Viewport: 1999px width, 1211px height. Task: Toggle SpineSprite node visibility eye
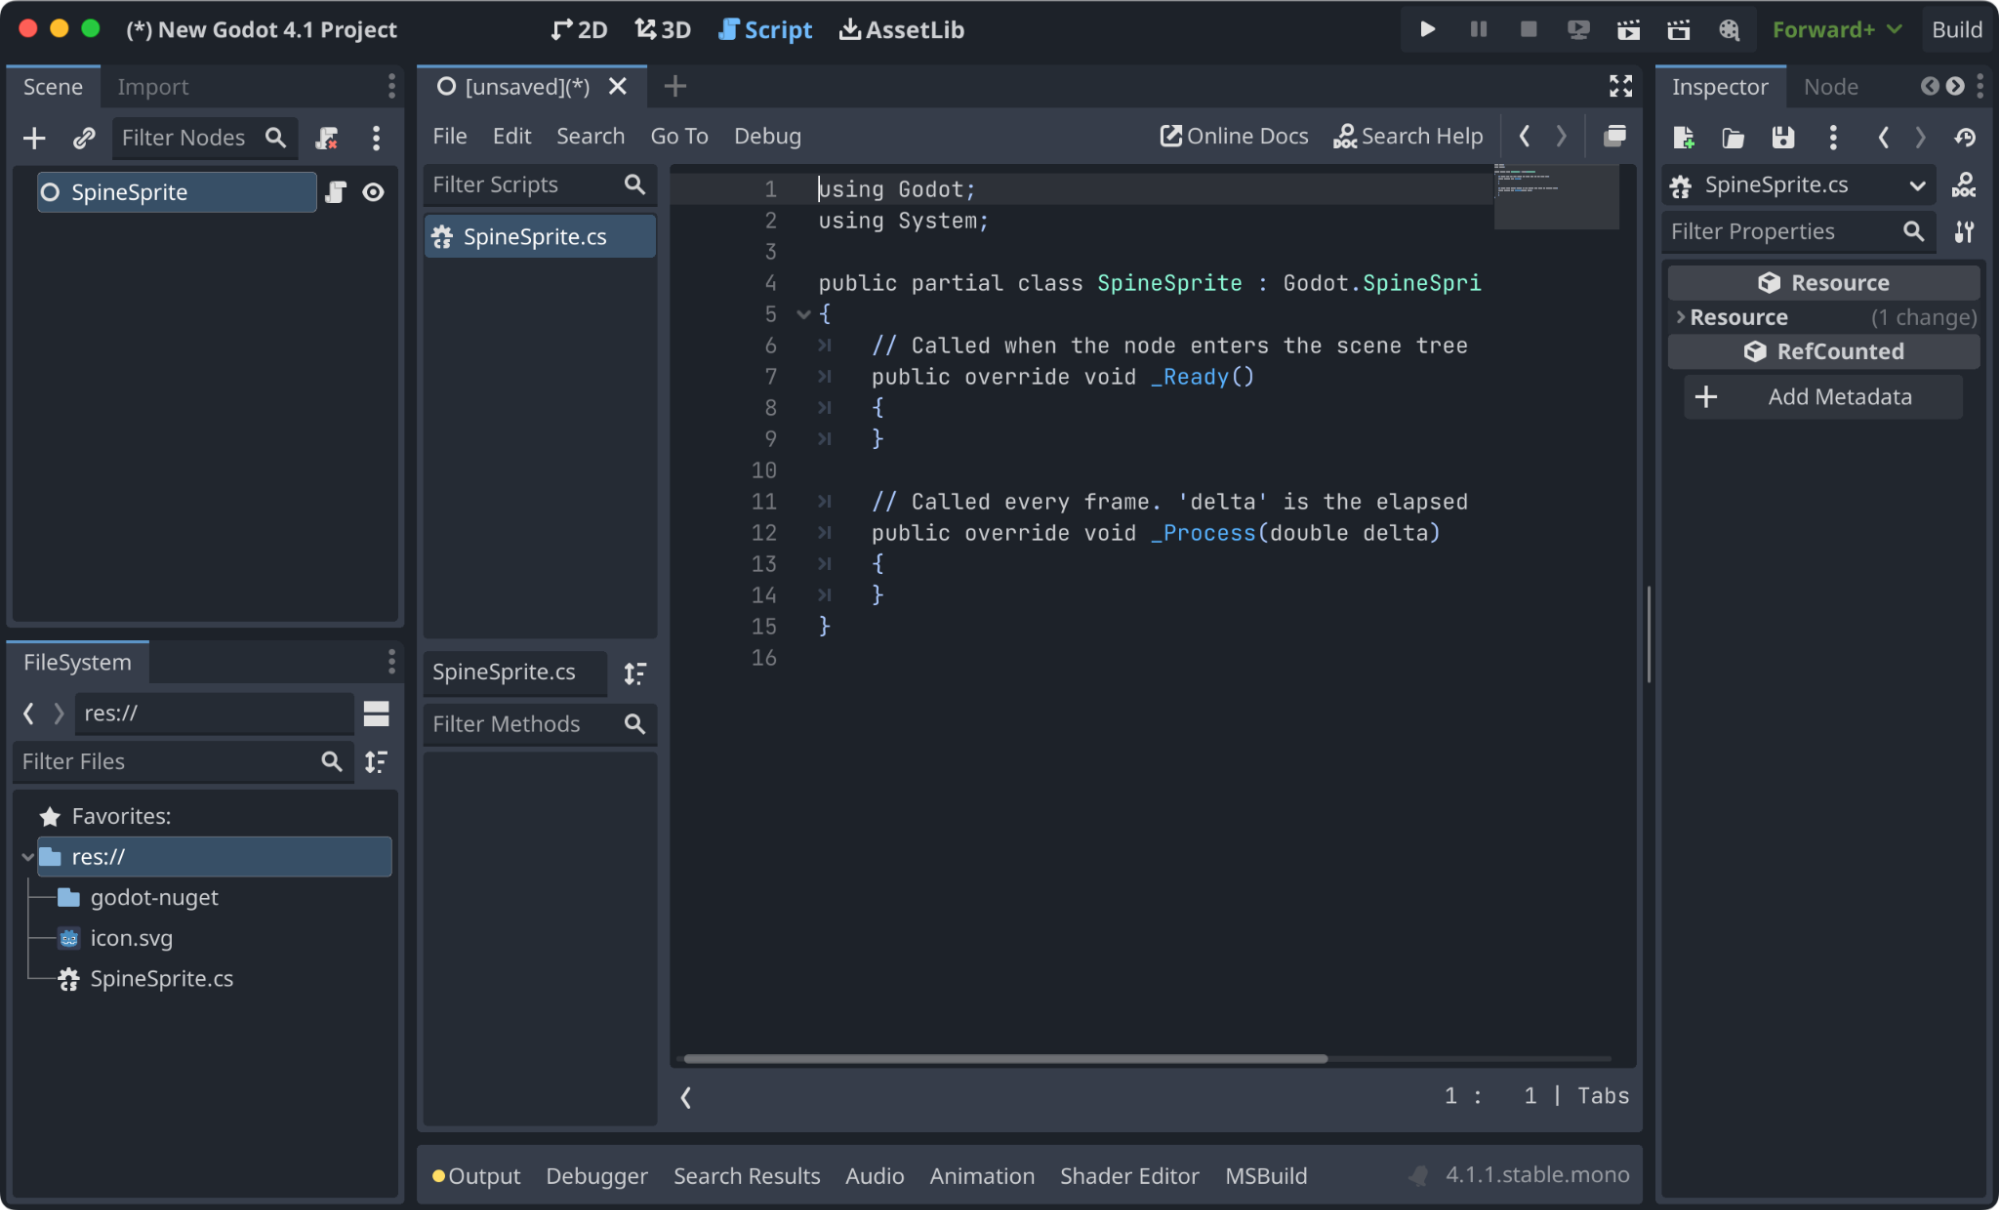tap(373, 192)
